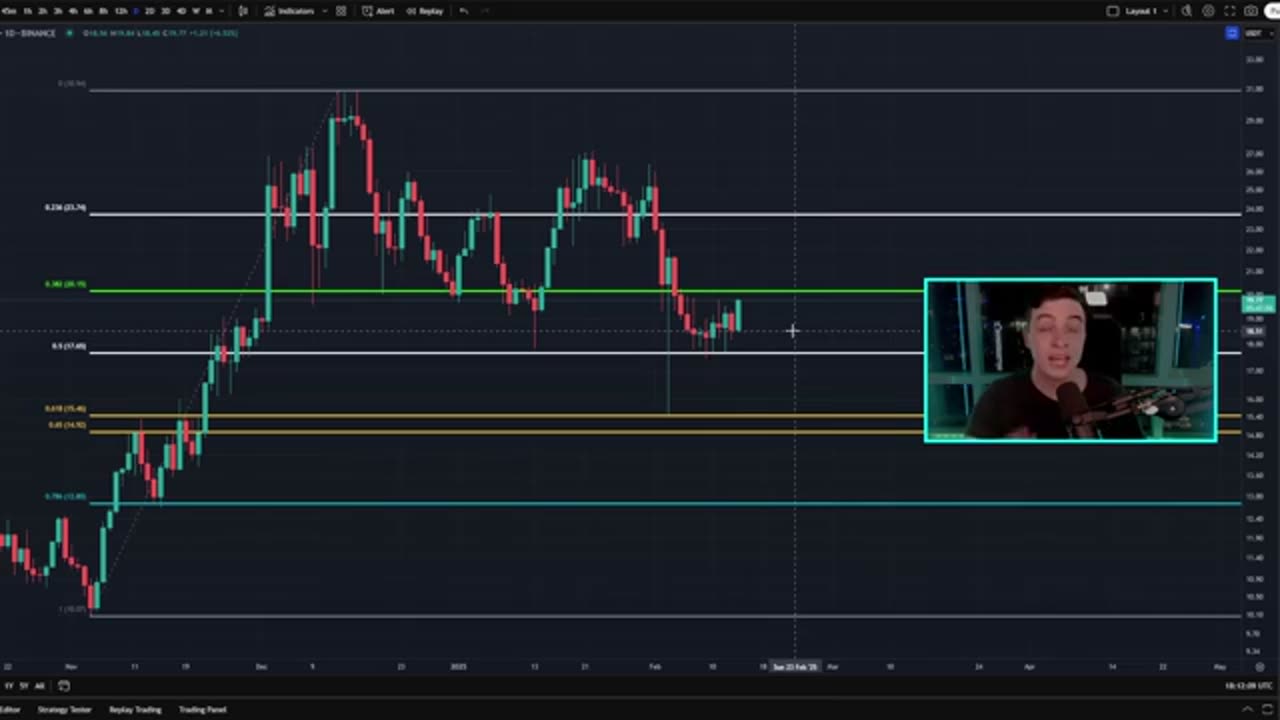Take a chart snapshot with camera icon
Viewport: 1280px width, 720px height.
point(1251,11)
